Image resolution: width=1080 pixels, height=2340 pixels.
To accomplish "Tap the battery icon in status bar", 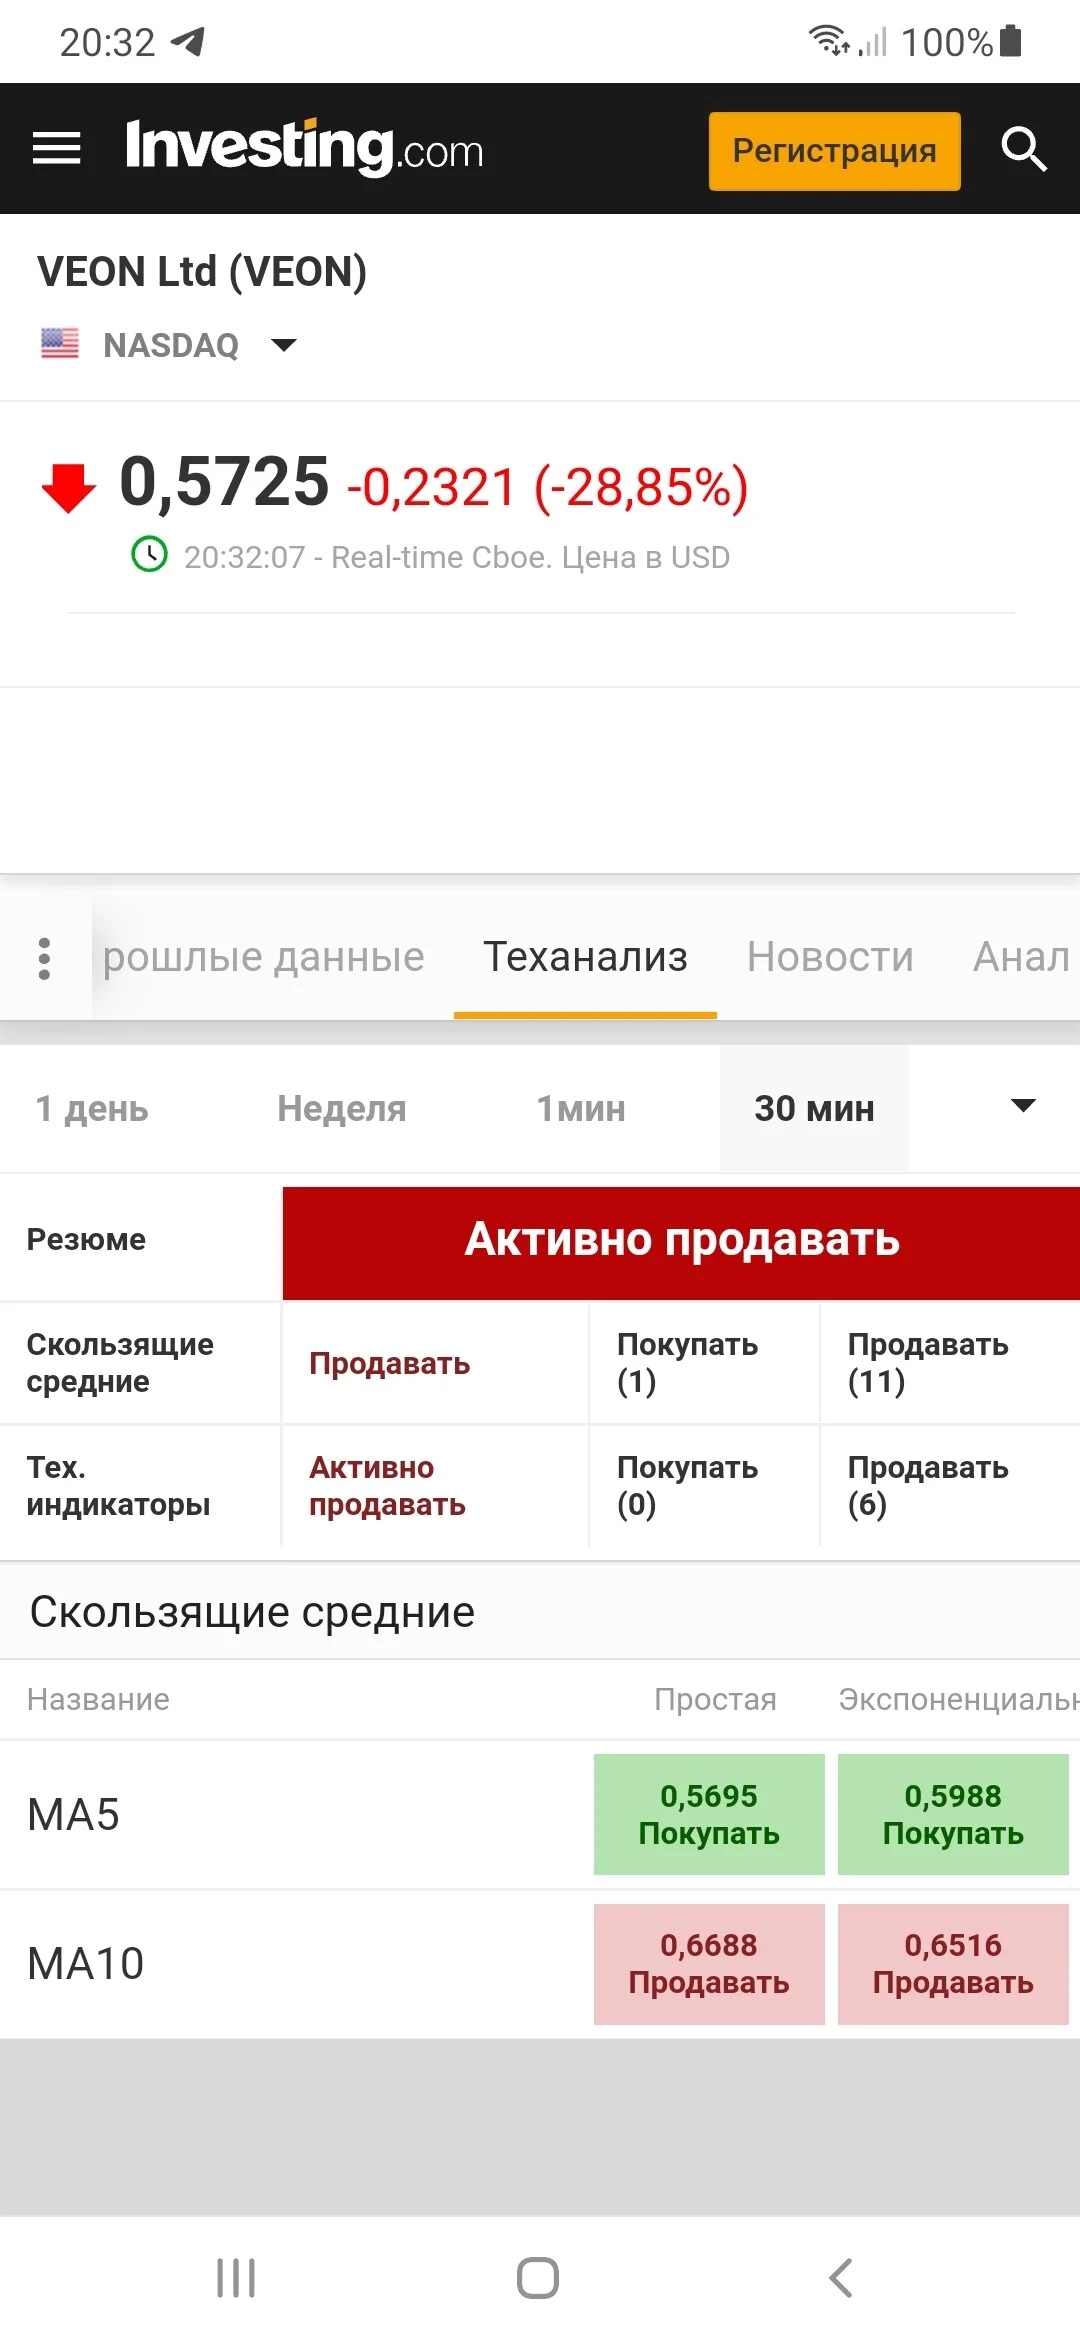I will point(1011,41).
